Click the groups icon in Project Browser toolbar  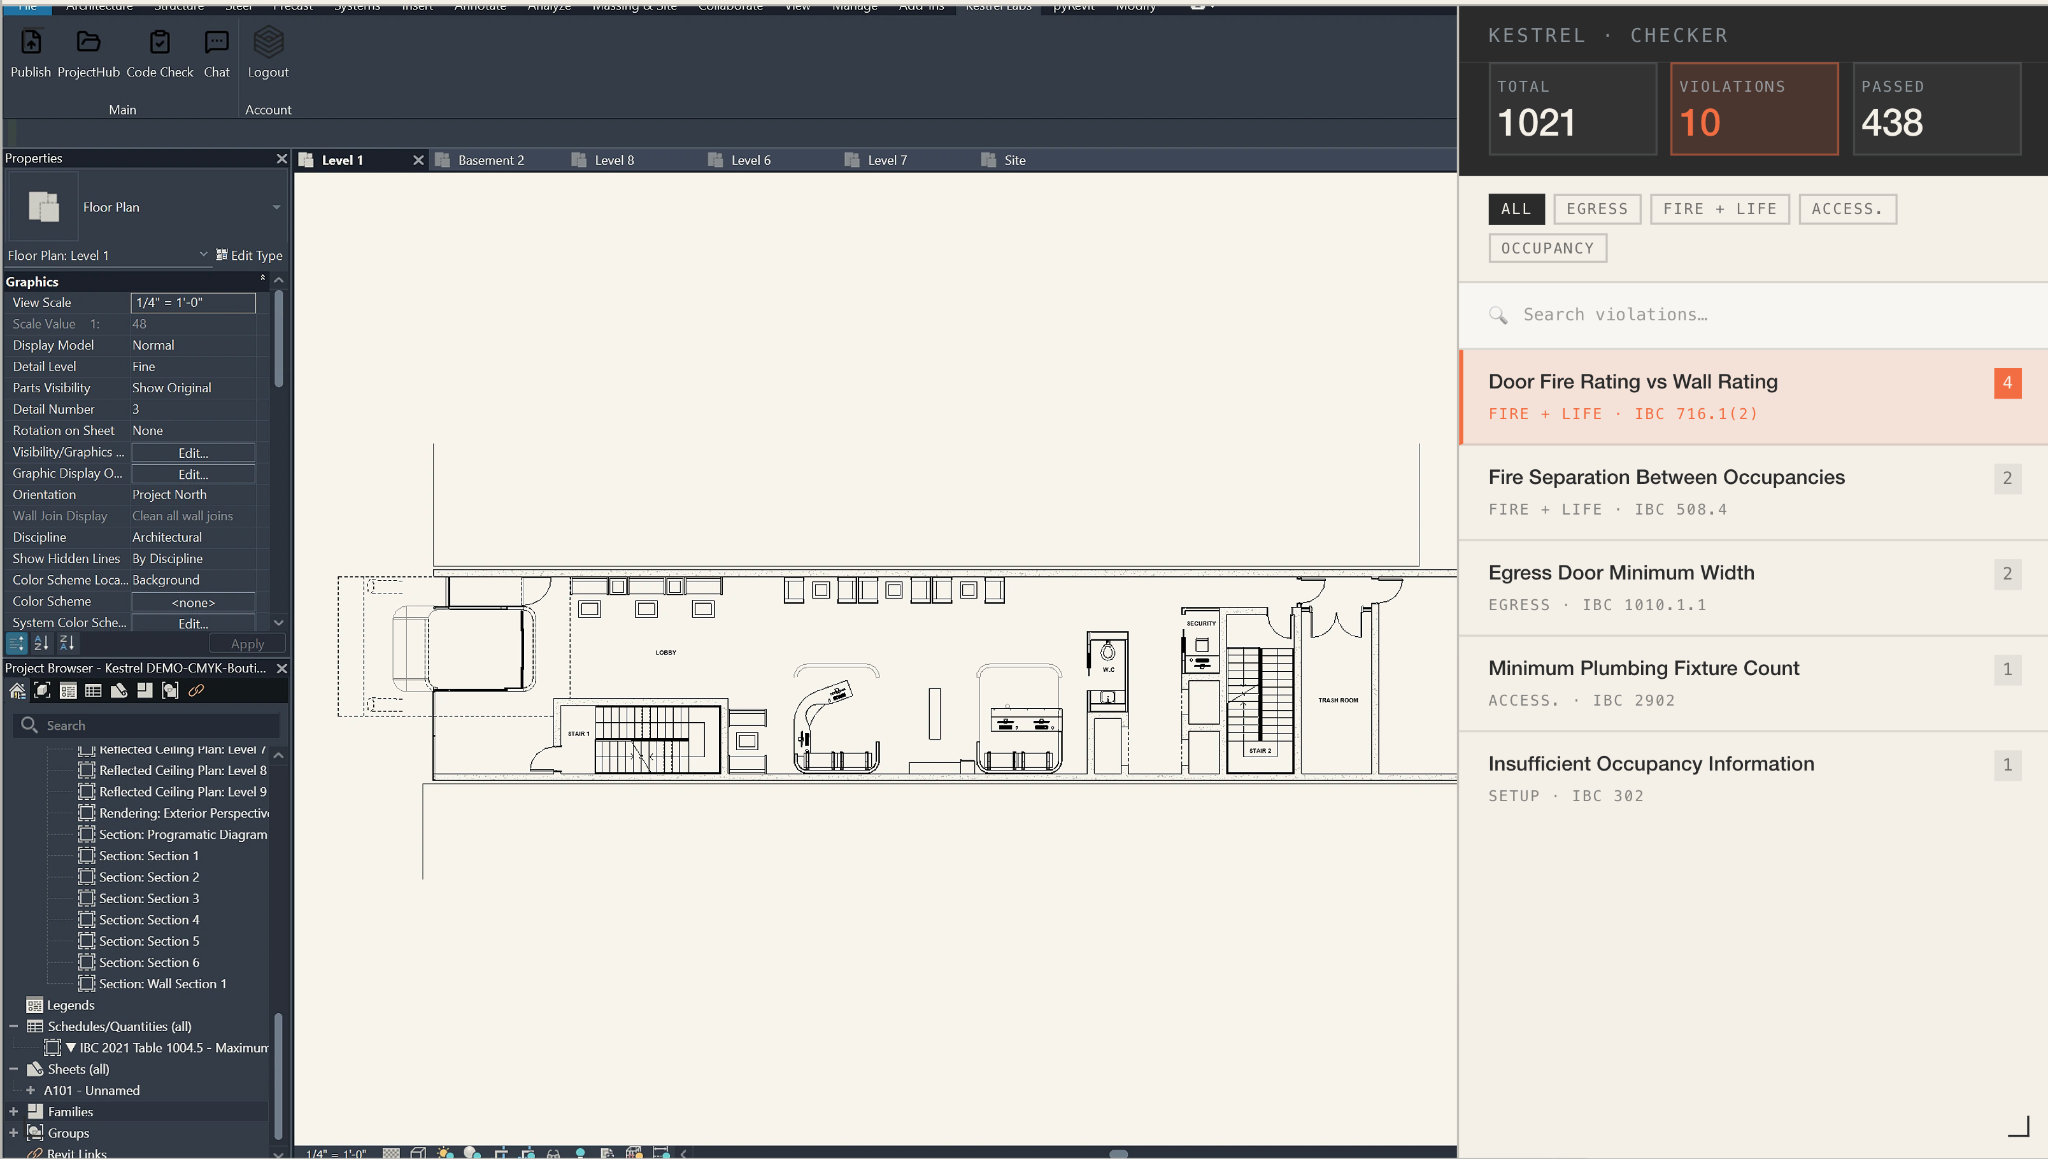click(x=170, y=690)
